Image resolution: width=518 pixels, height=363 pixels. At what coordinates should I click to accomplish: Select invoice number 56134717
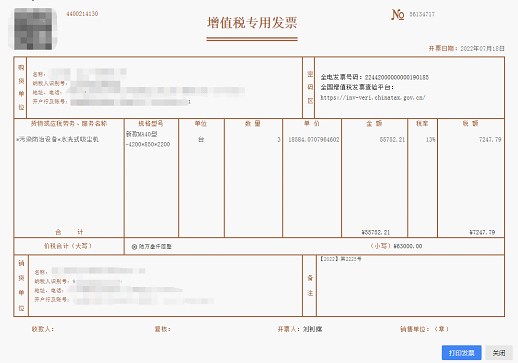point(422,14)
